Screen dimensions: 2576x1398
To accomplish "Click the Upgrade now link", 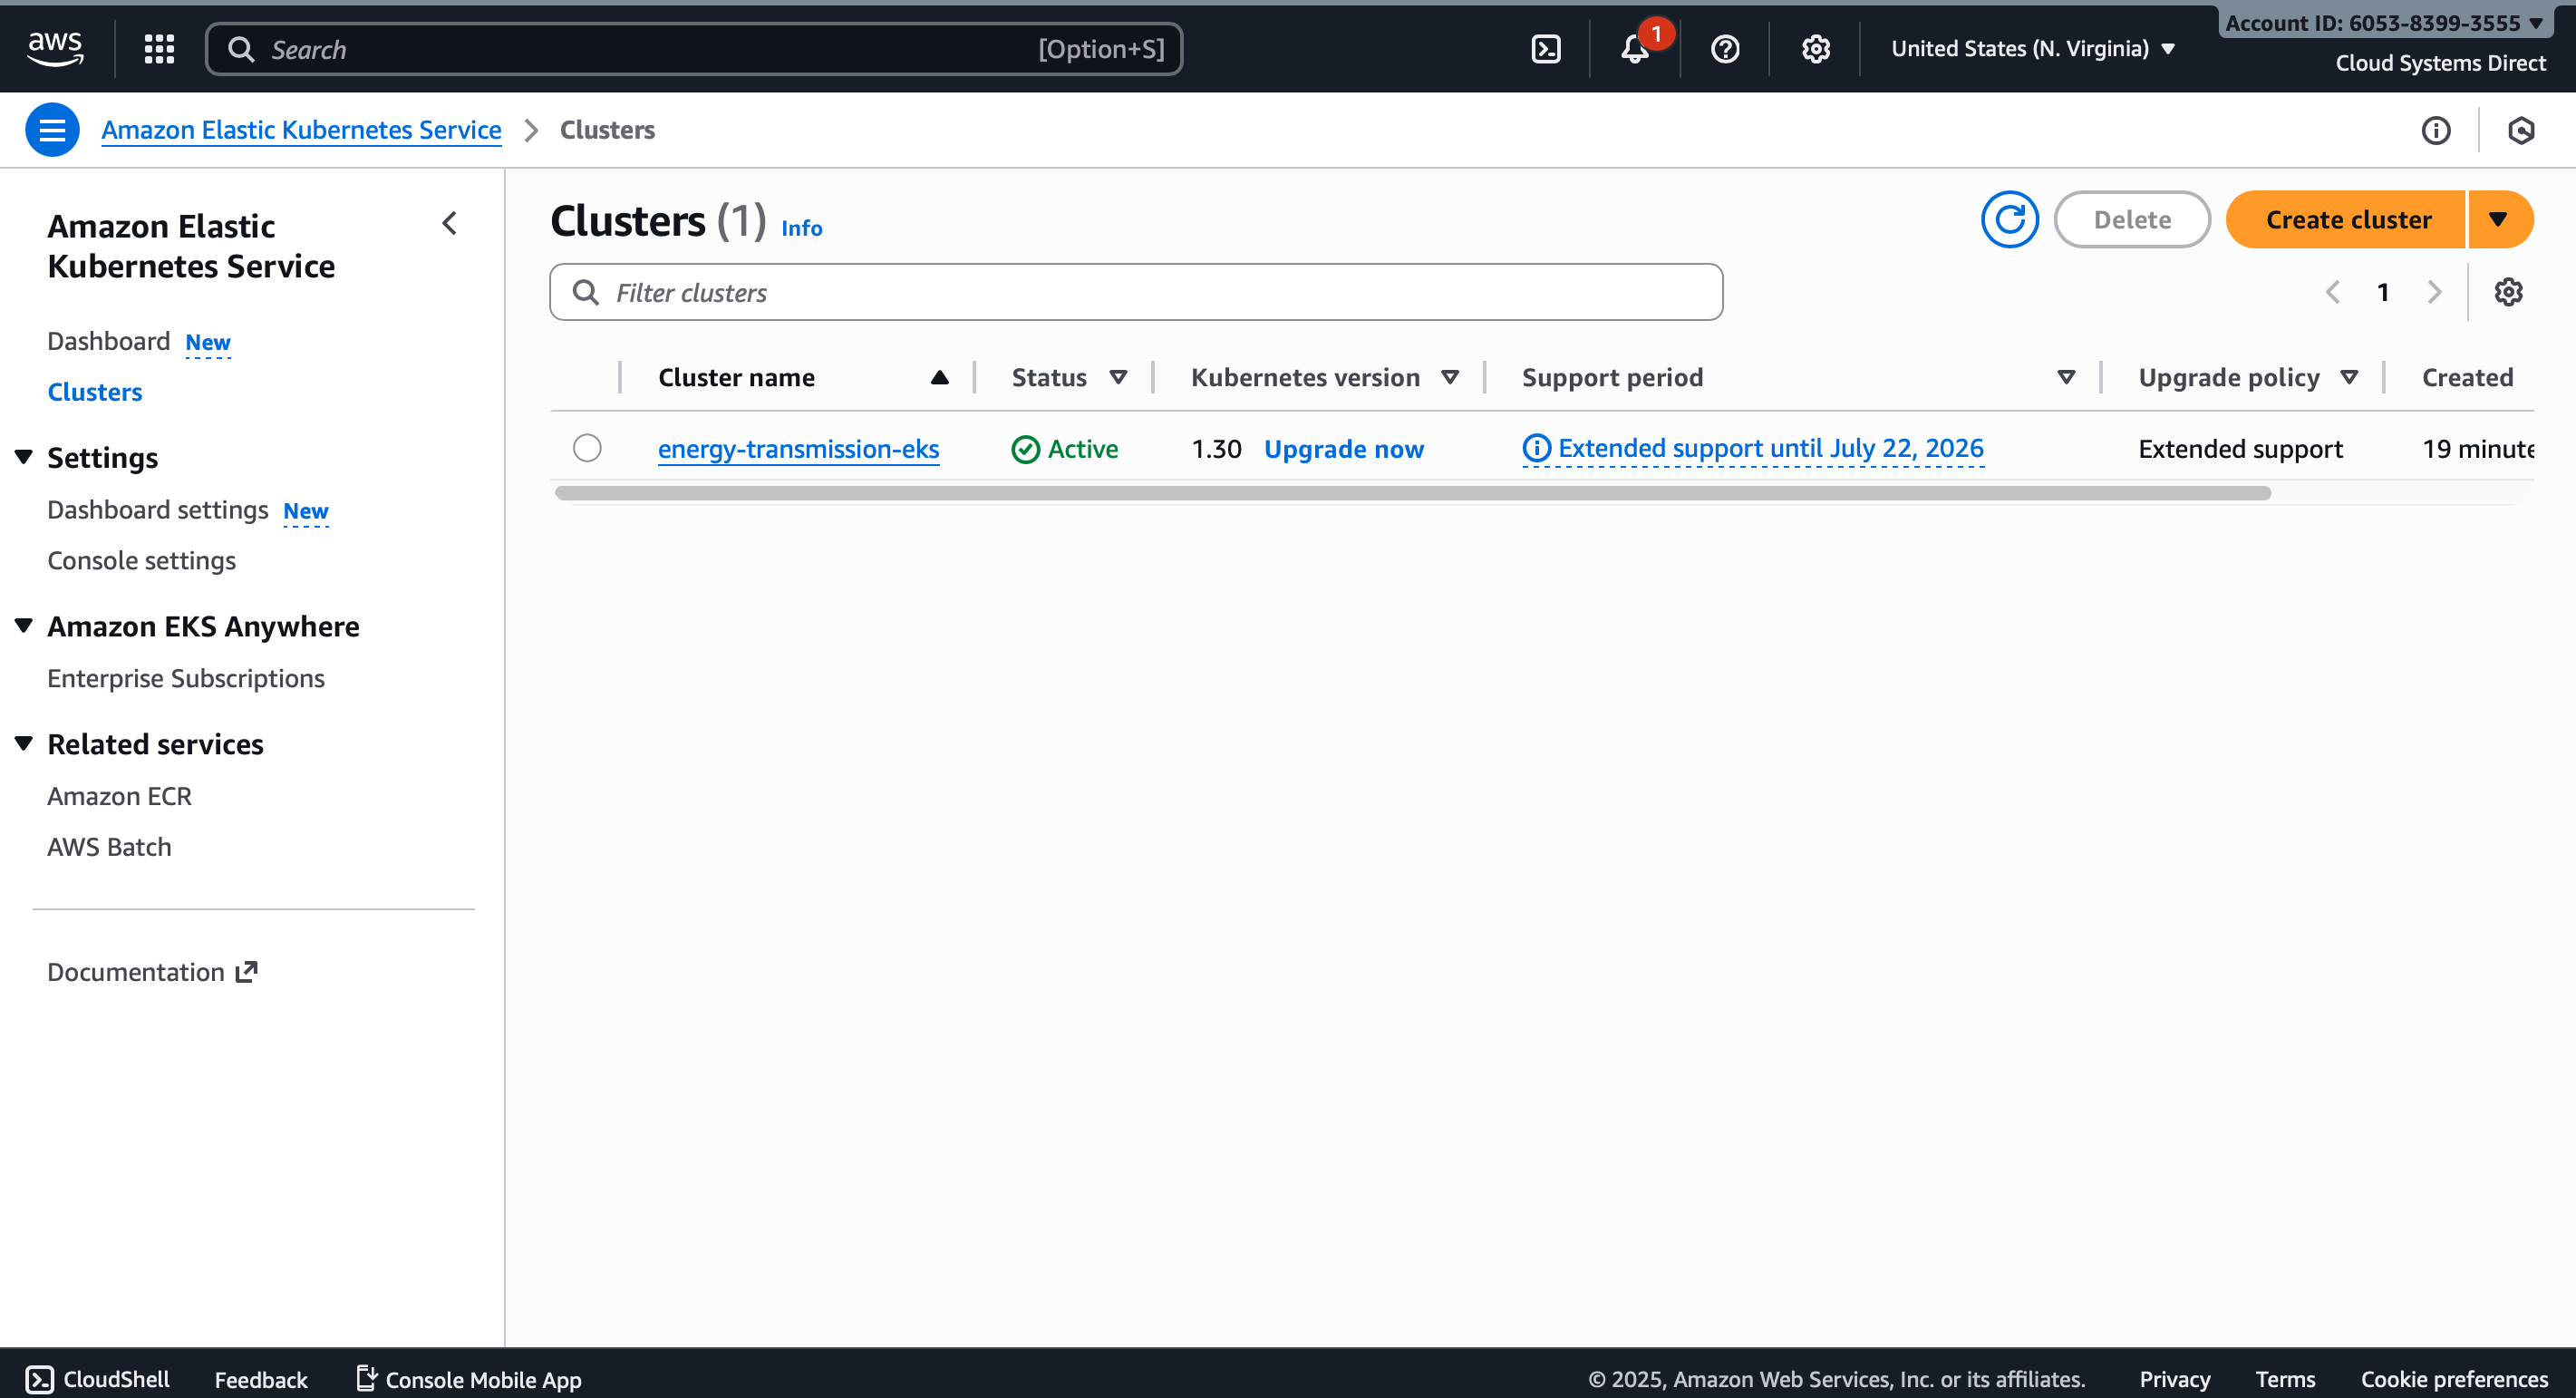I will tap(1344, 449).
